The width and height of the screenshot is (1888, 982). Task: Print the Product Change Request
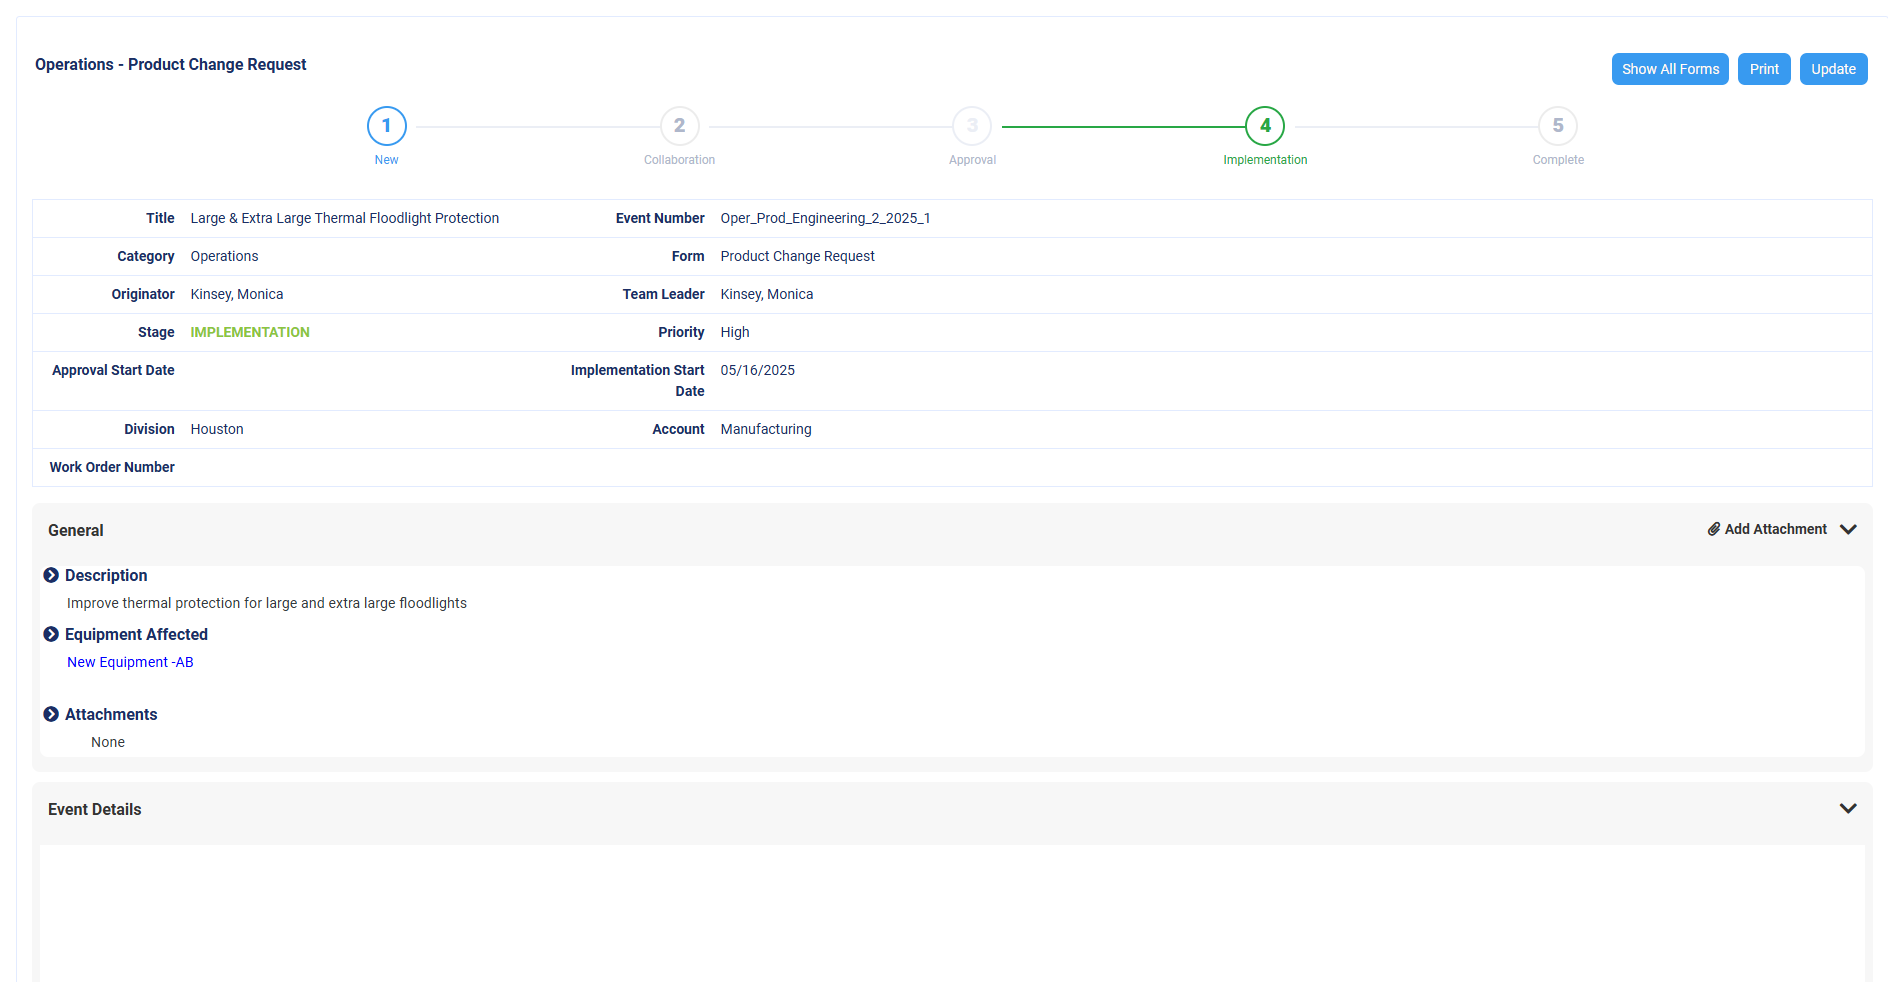click(1764, 69)
